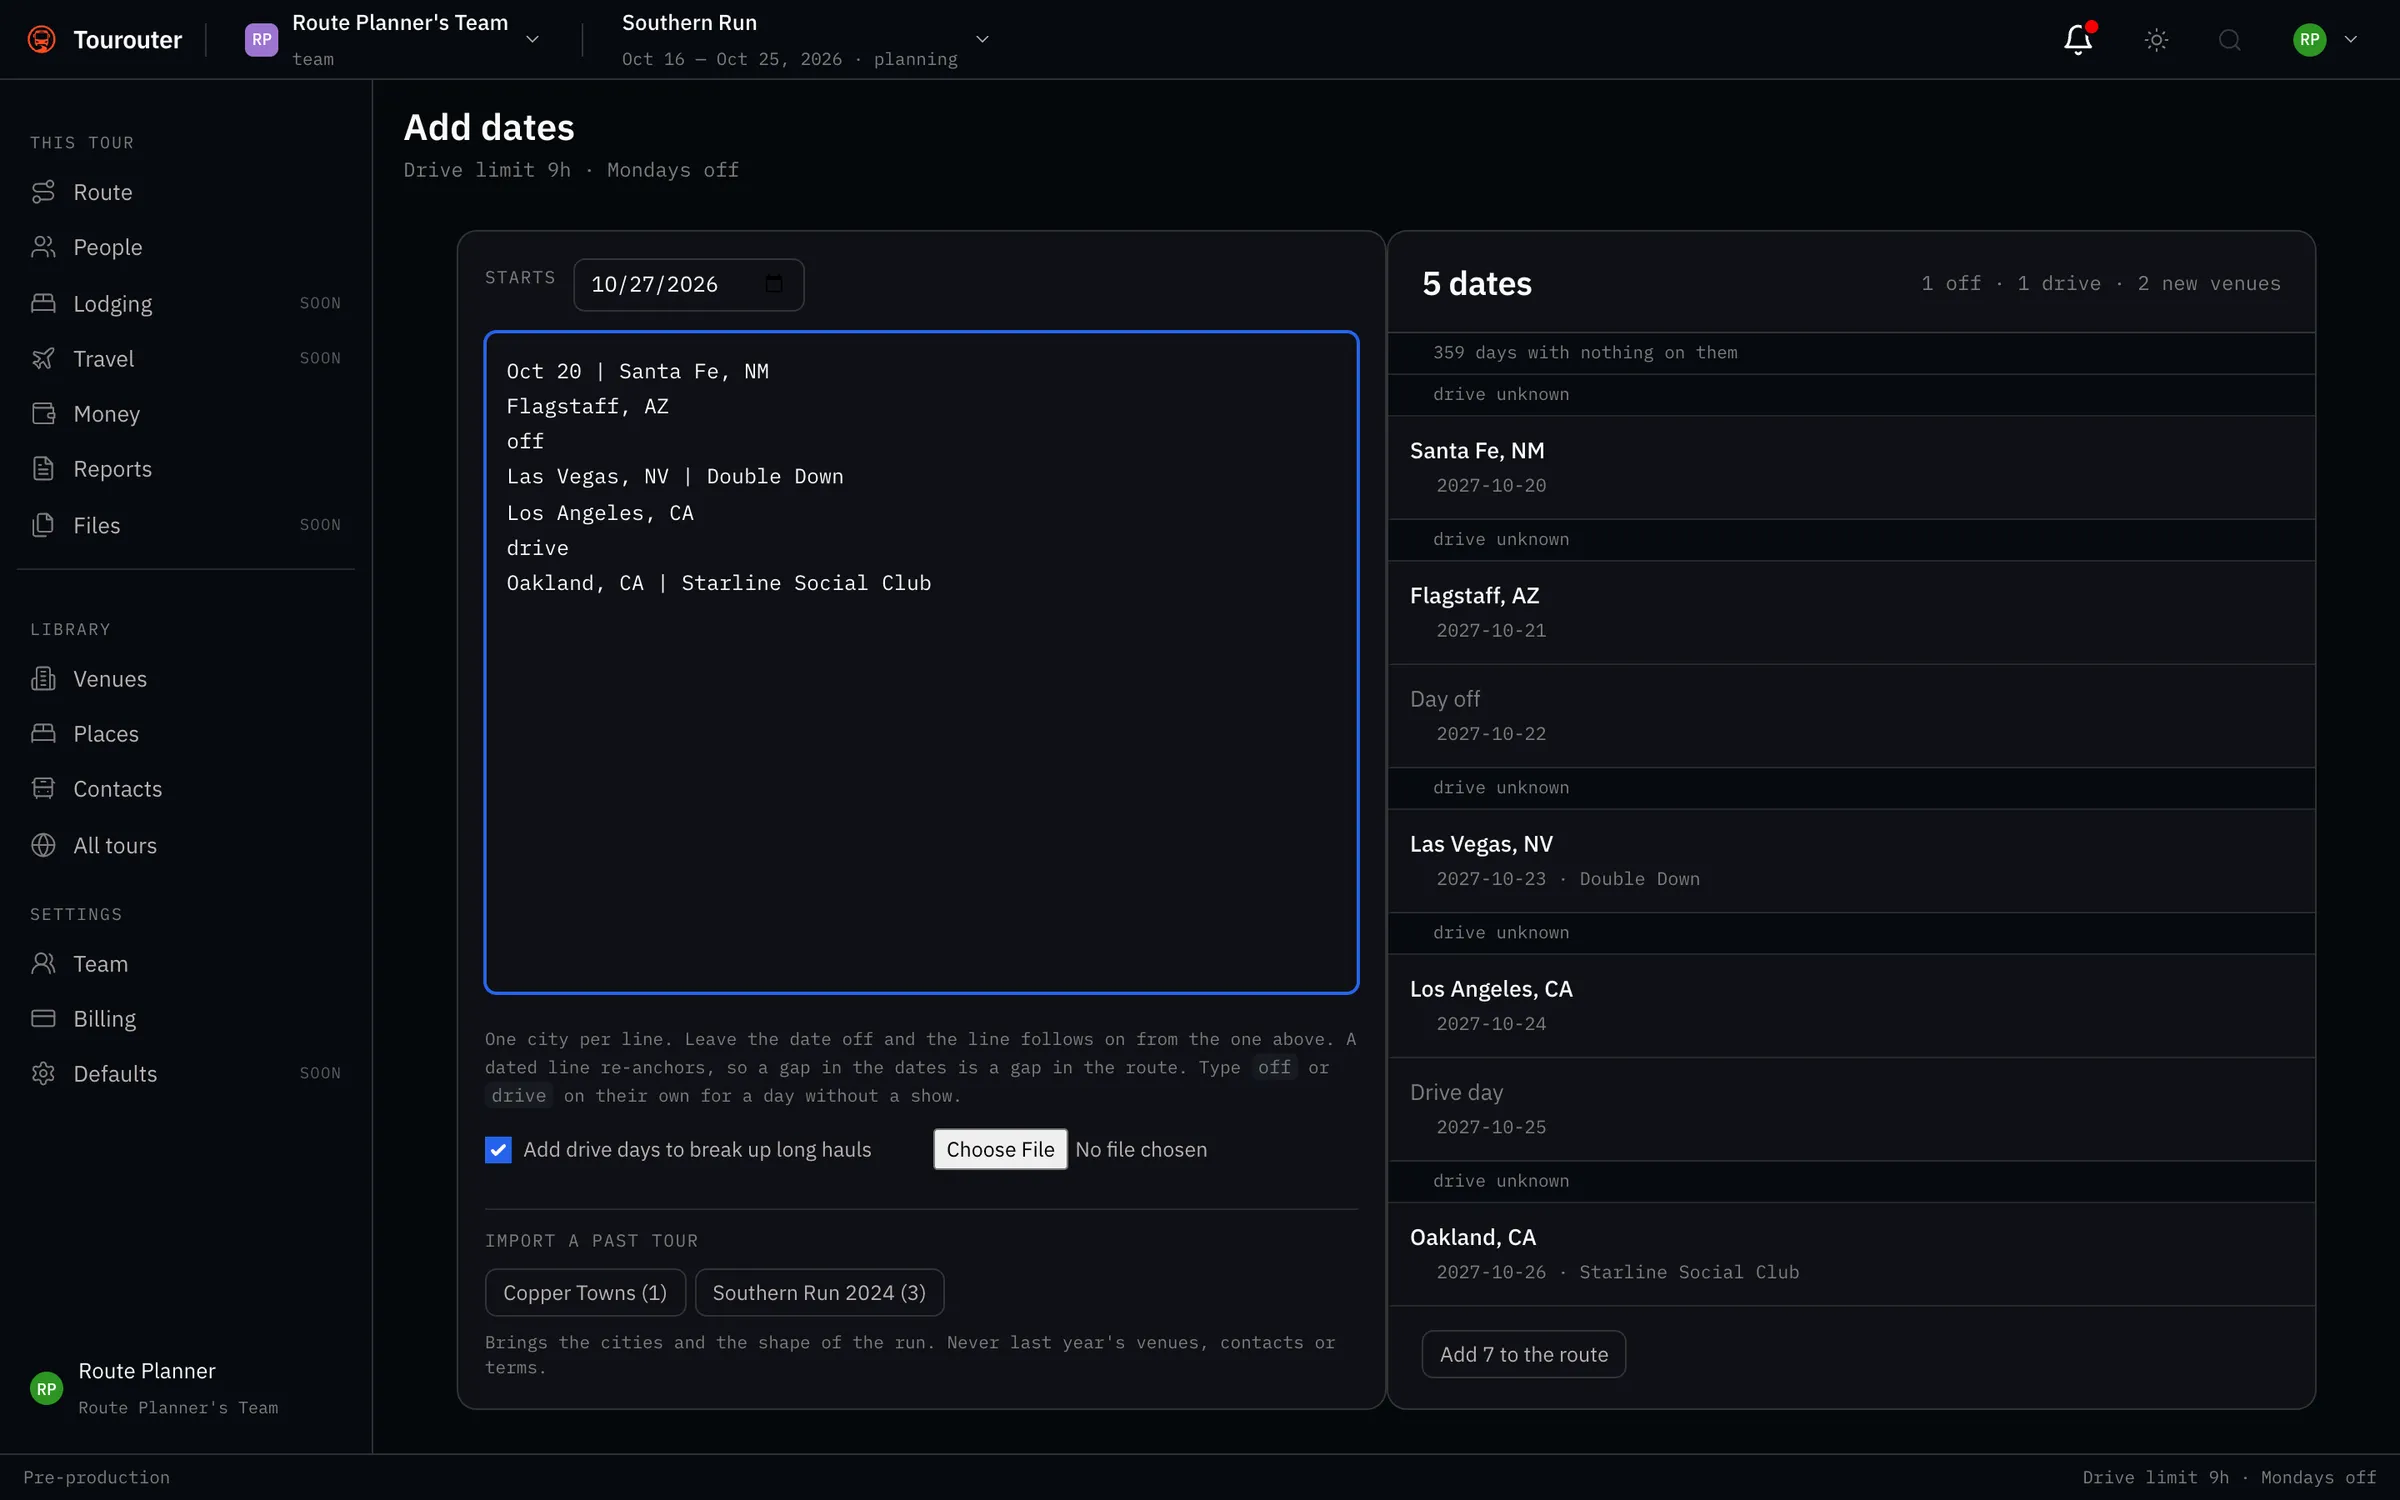Click the purple RP team avatar
This screenshot has height=1500, width=2400.
(261, 39)
